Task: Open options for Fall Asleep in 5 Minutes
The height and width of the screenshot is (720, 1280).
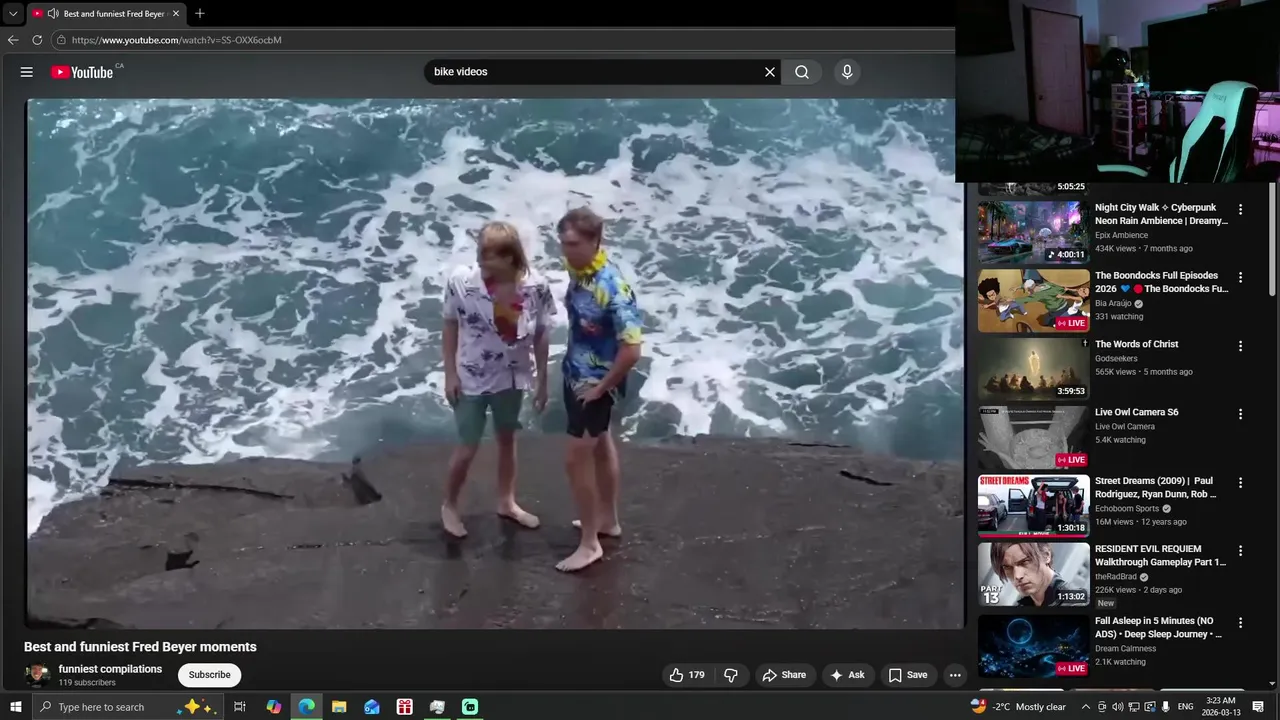Action: (x=1241, y=623)
